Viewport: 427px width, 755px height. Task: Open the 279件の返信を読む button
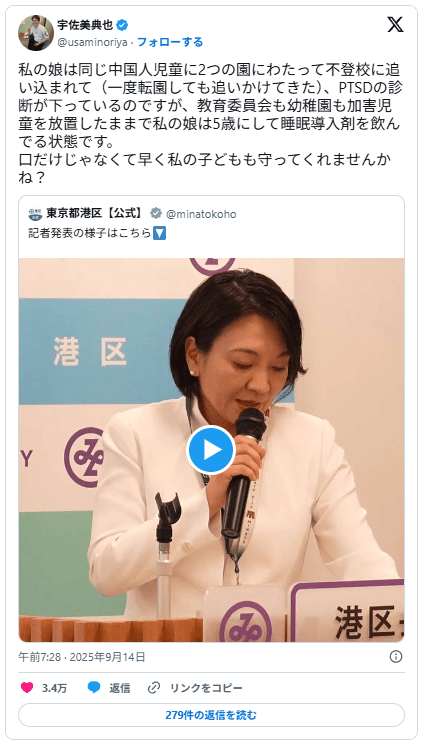coord(211,715)
